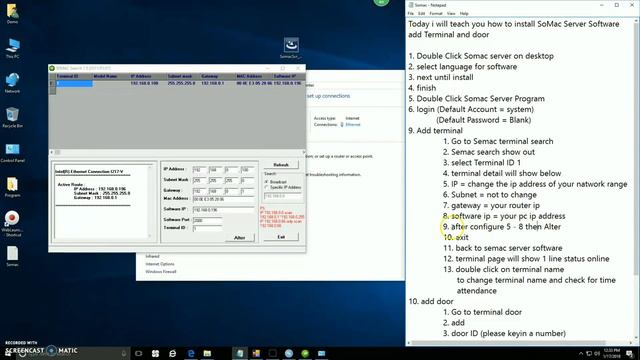The width and height of the screenshot is (640, 360).
Task: Click the green round taskbar app icon
Action: point(305,353)
